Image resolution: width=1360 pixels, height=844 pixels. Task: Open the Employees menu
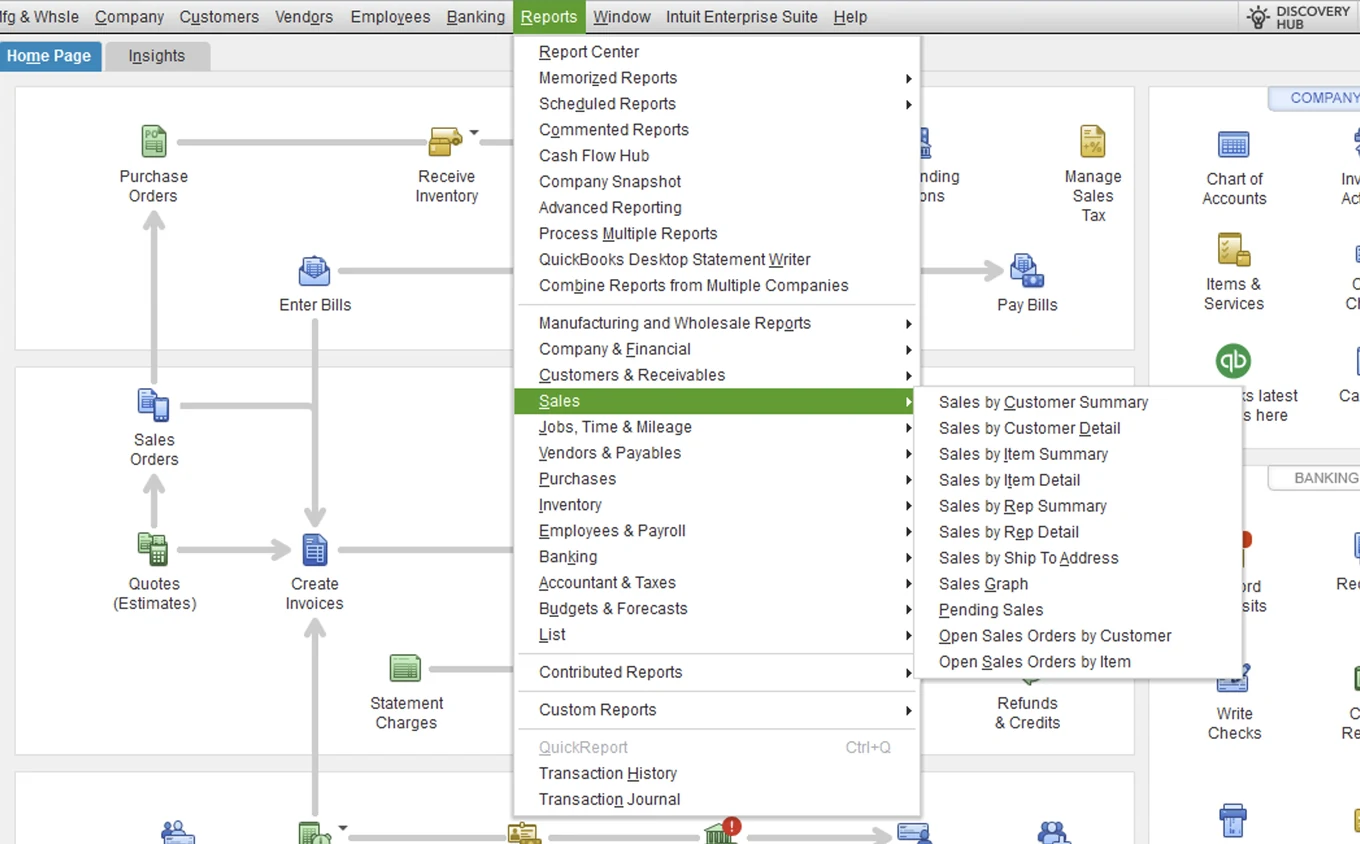pos(390,17)
